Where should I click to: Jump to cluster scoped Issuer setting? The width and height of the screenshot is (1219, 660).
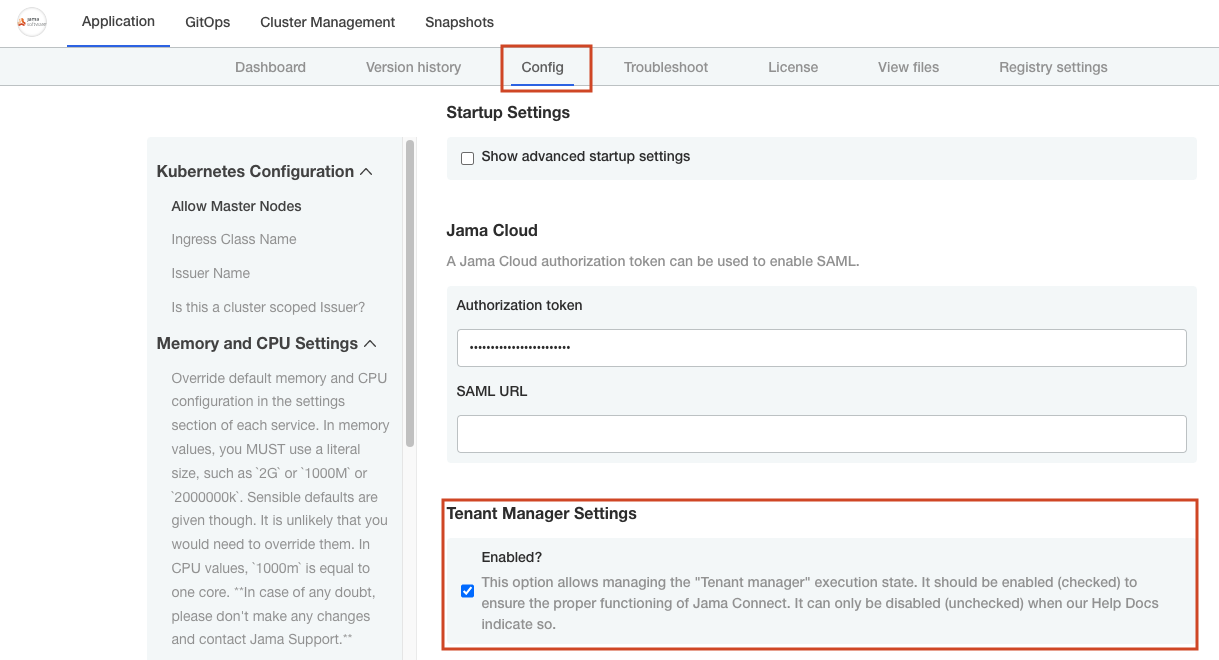click(x=268, y=307)
